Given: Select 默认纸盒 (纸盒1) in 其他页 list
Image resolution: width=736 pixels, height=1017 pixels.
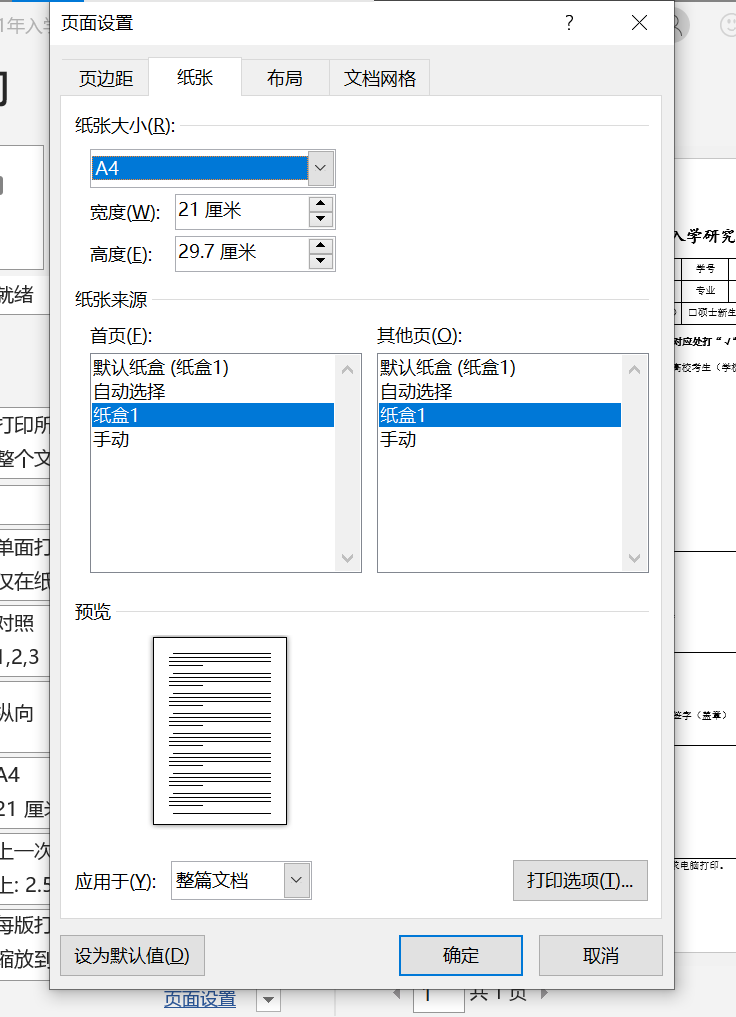Looking at the screenshot, I should coord(500,368).
